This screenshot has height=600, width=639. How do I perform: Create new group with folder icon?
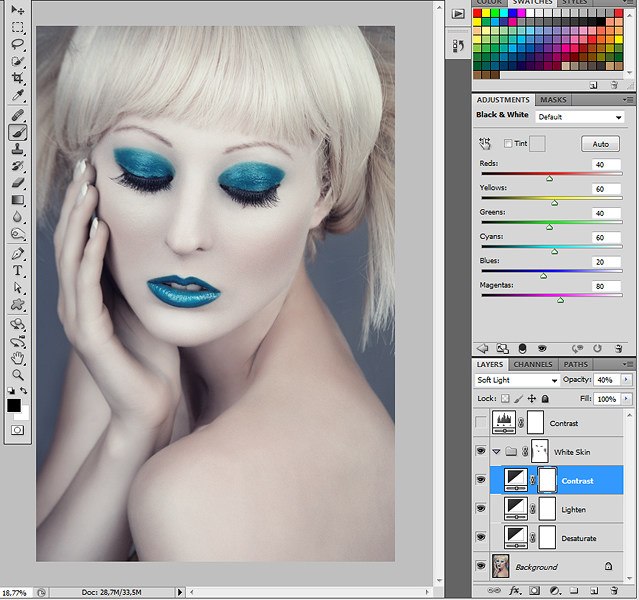(575, 592)
